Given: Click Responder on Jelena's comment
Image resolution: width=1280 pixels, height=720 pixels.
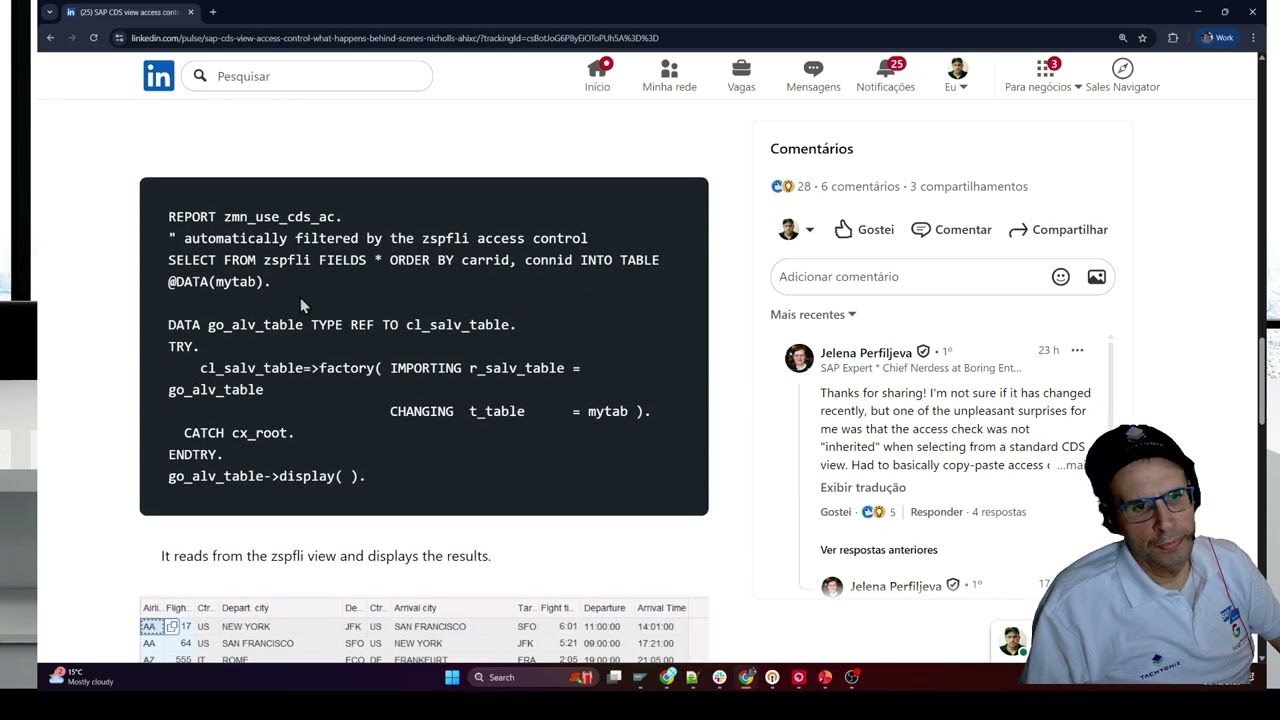Looking at the screenshot, I should click(x=936, y=512).
